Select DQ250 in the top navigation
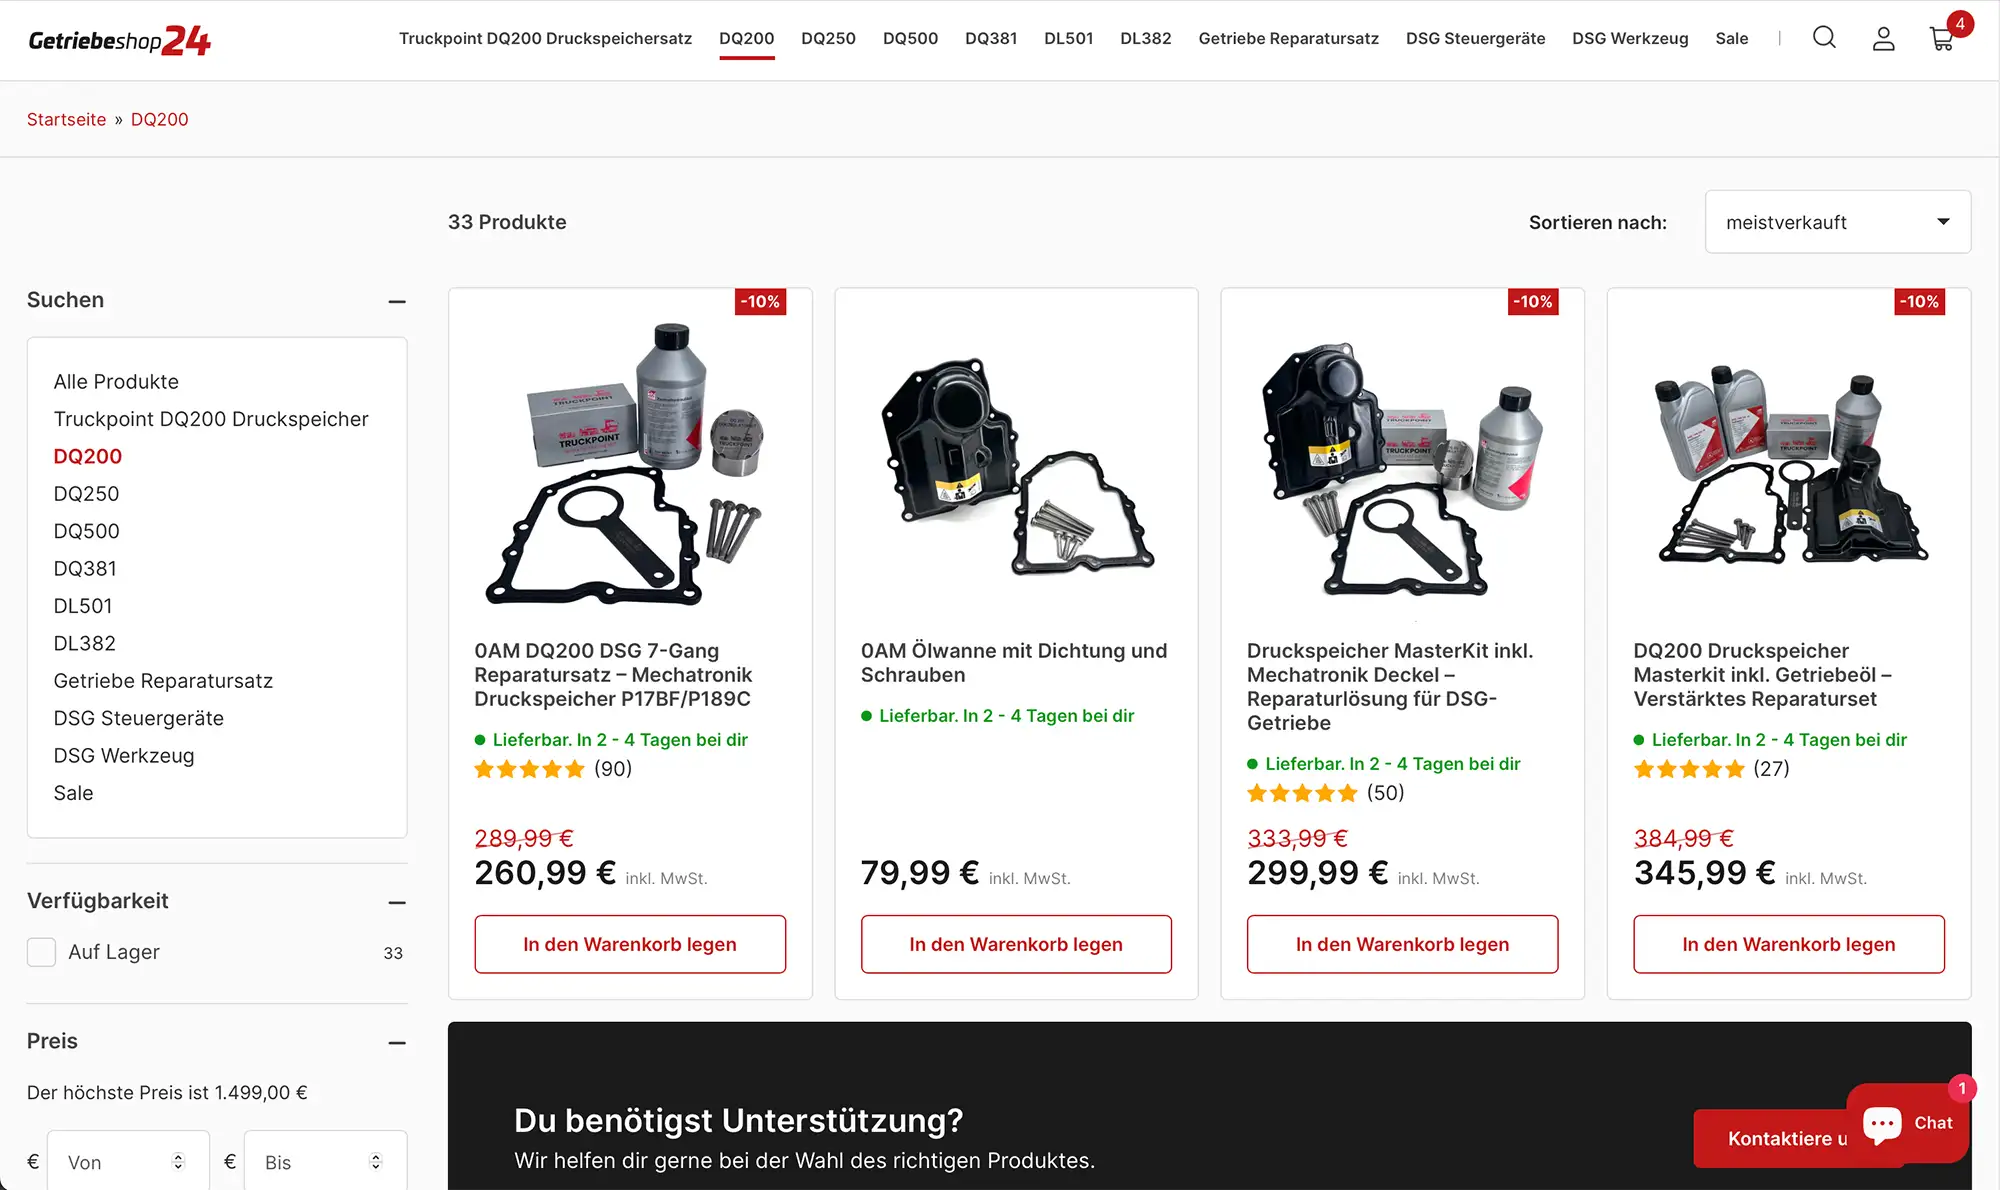 [x=828, y=38]
